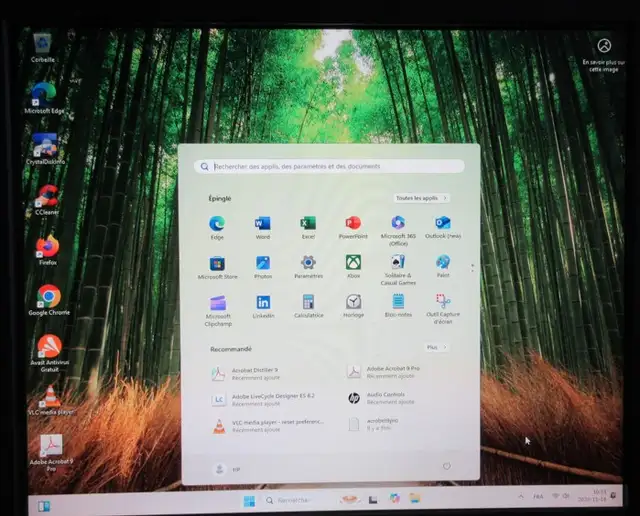Select Google Chrome desktop shortcut
The image size is (640, 516).
tap(49, 300)
